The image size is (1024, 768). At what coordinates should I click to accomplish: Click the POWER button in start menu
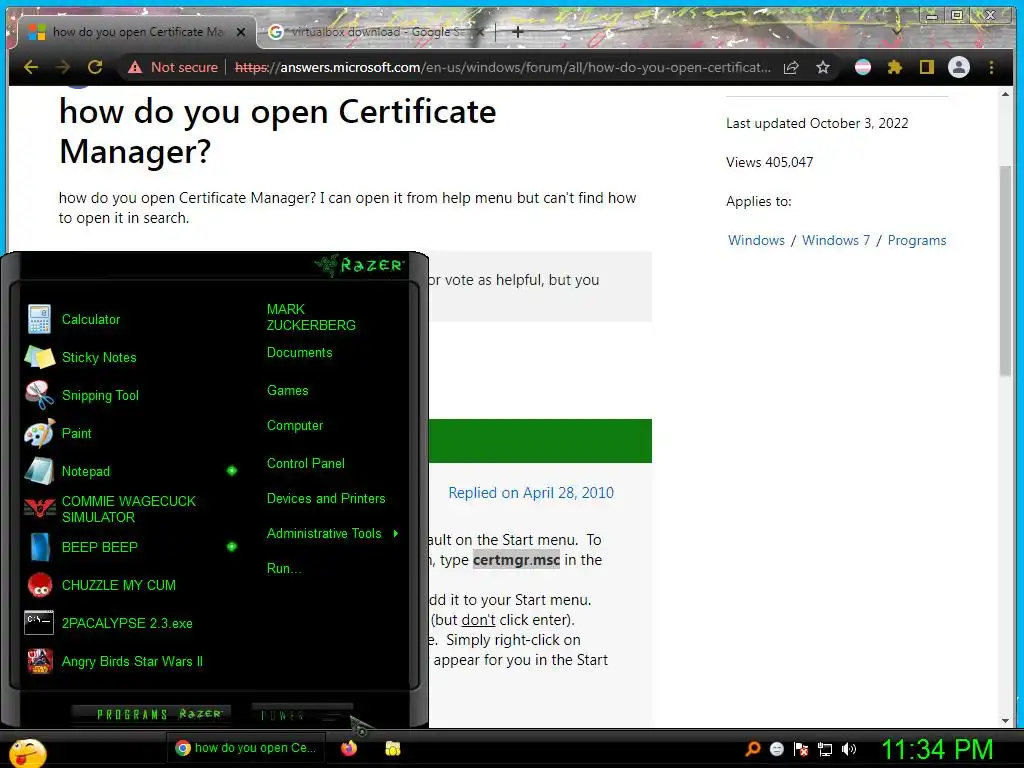coord(301,714)
